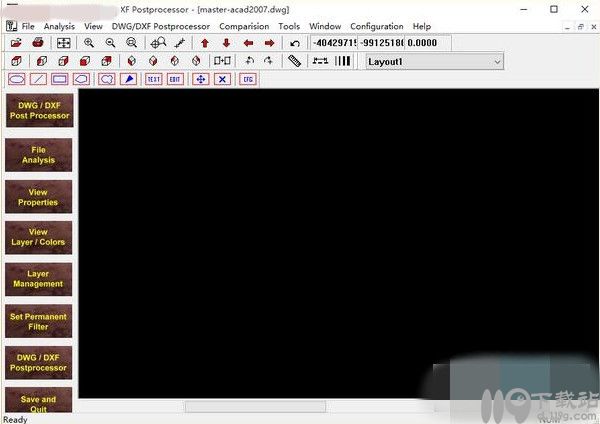Open the Configuration menu

[377, 26]
